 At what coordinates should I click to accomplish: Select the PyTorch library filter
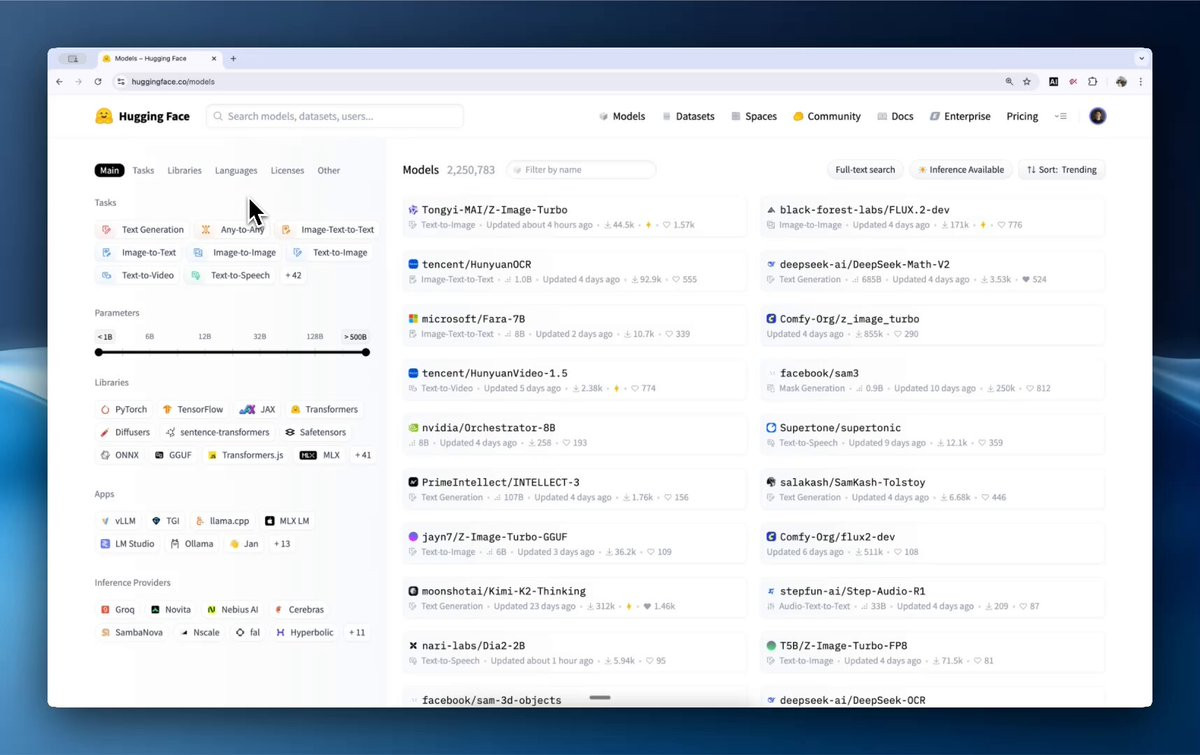point(124,409)
